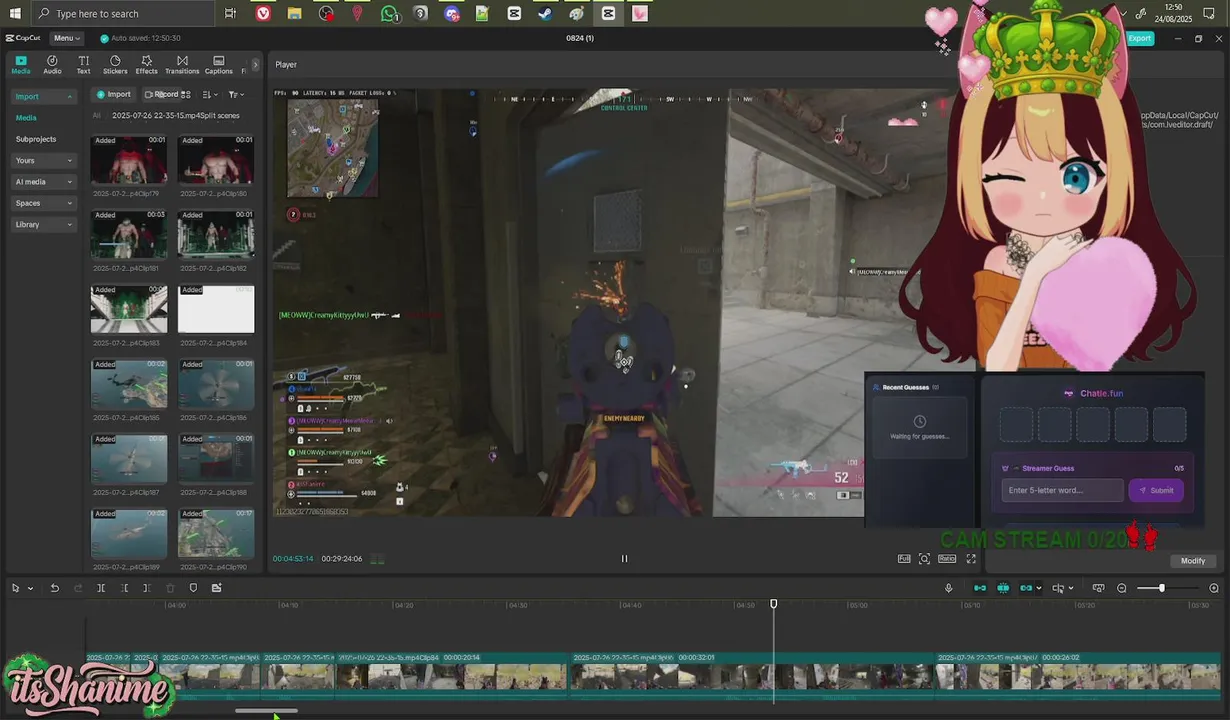Screen dimensions: 1230x720
Task: Toggle auto snapping on the timeline
Action: click(1003, 588)
